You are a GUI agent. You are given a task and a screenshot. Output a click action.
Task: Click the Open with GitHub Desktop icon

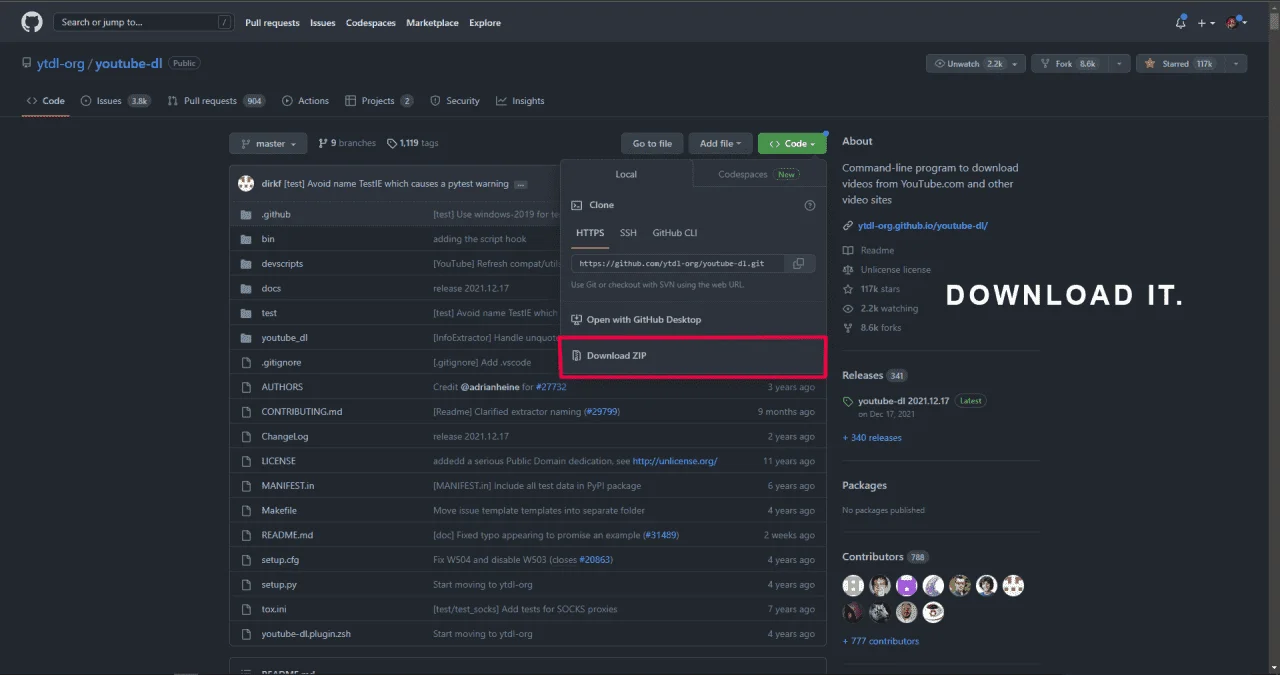(x=577, y=320)
